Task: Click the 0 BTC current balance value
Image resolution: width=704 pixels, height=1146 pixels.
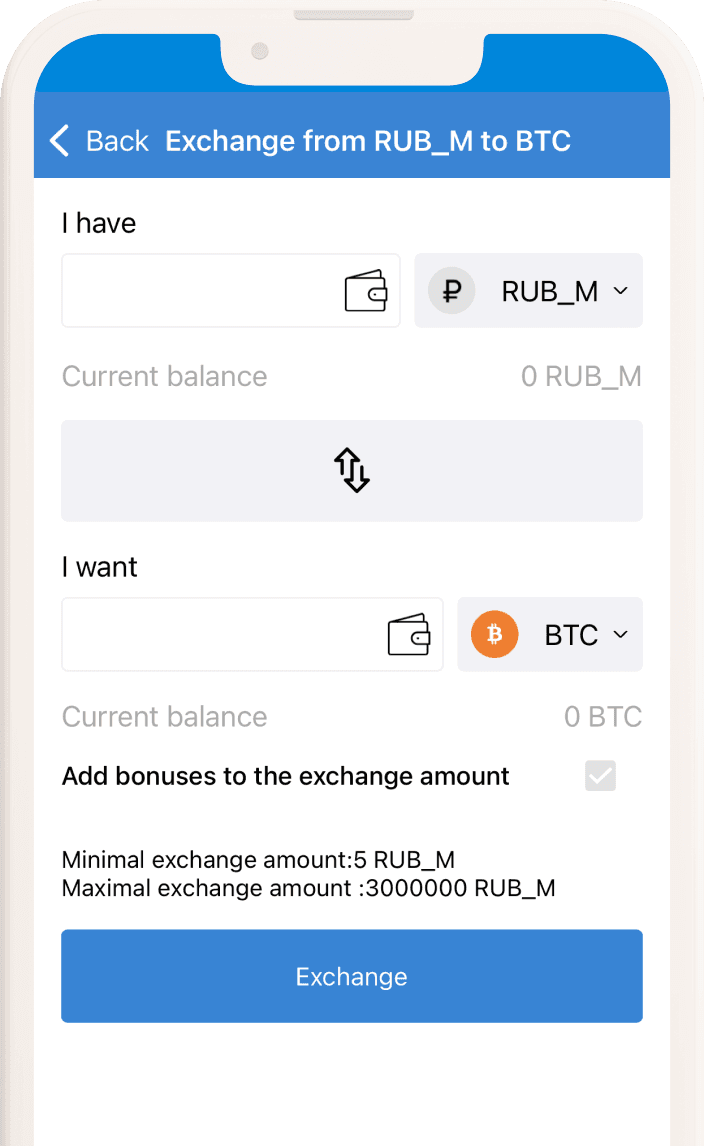Action: (x=603, y=717)
